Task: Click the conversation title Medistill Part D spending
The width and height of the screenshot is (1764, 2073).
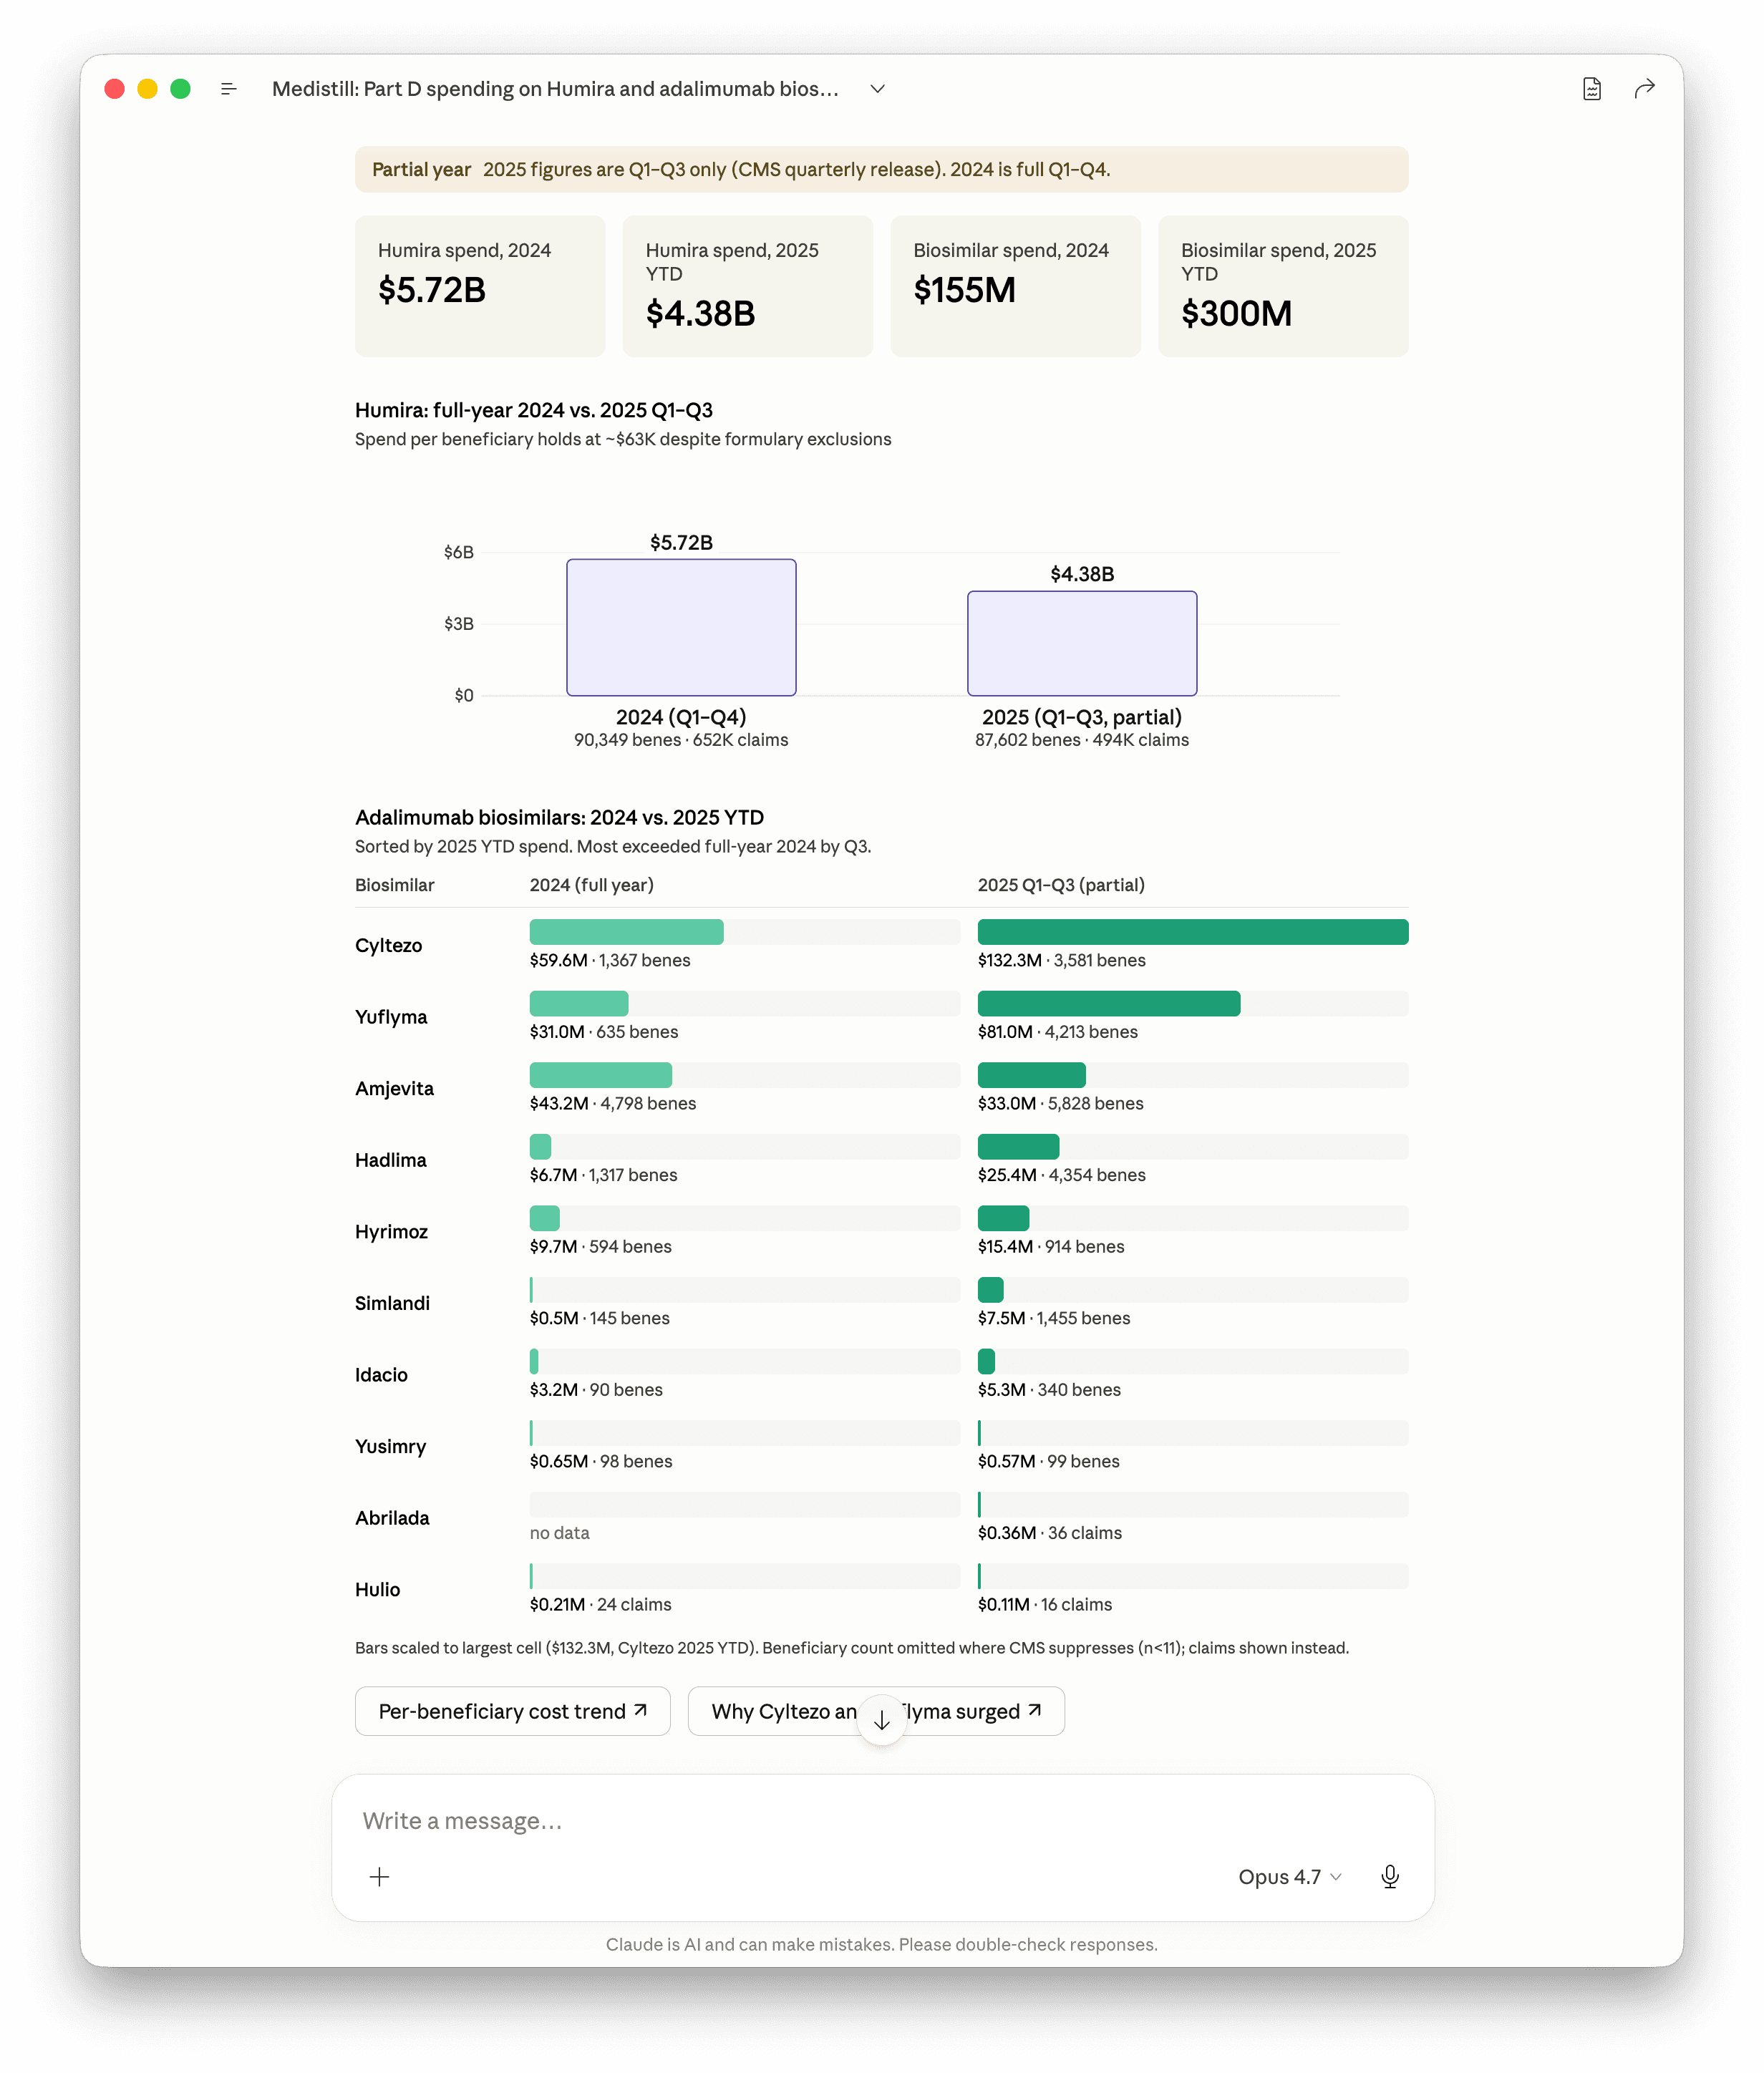Action: coord(555,89)
